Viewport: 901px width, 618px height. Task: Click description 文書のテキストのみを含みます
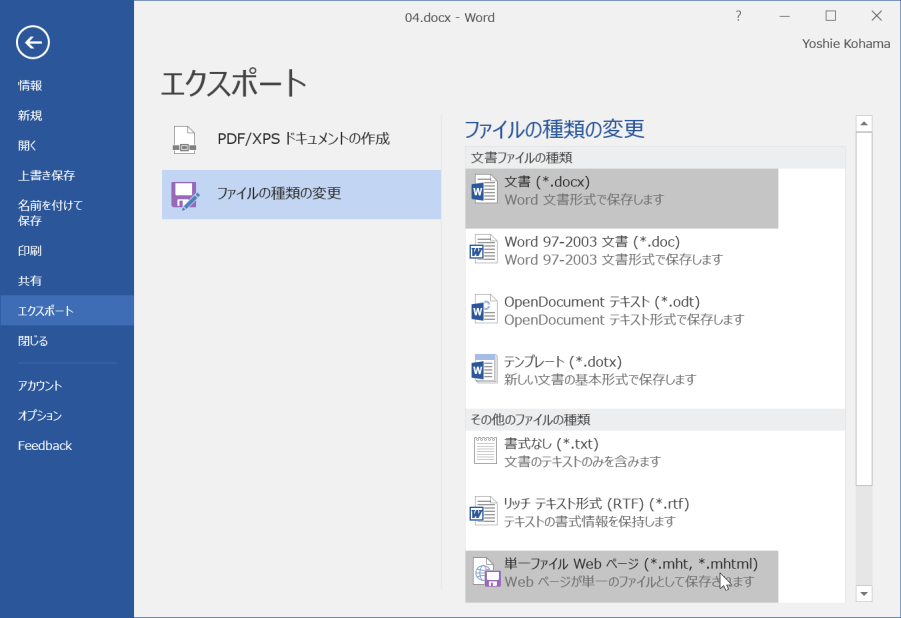tap(583, 462)
